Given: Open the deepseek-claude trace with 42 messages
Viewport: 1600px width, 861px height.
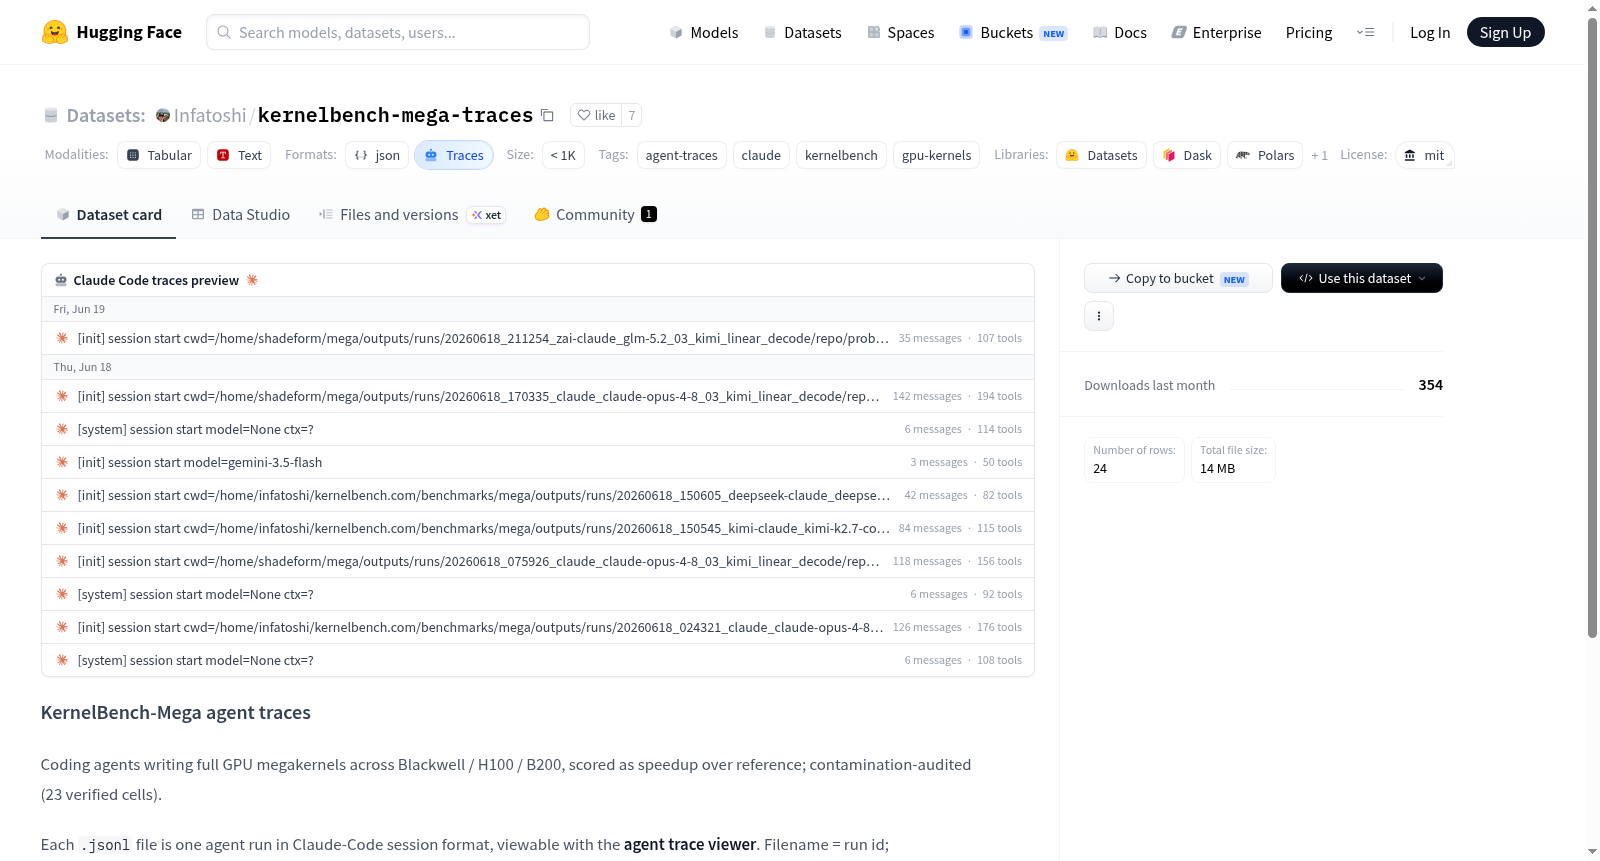Looking at the screenshot, I should click(538, 495).
